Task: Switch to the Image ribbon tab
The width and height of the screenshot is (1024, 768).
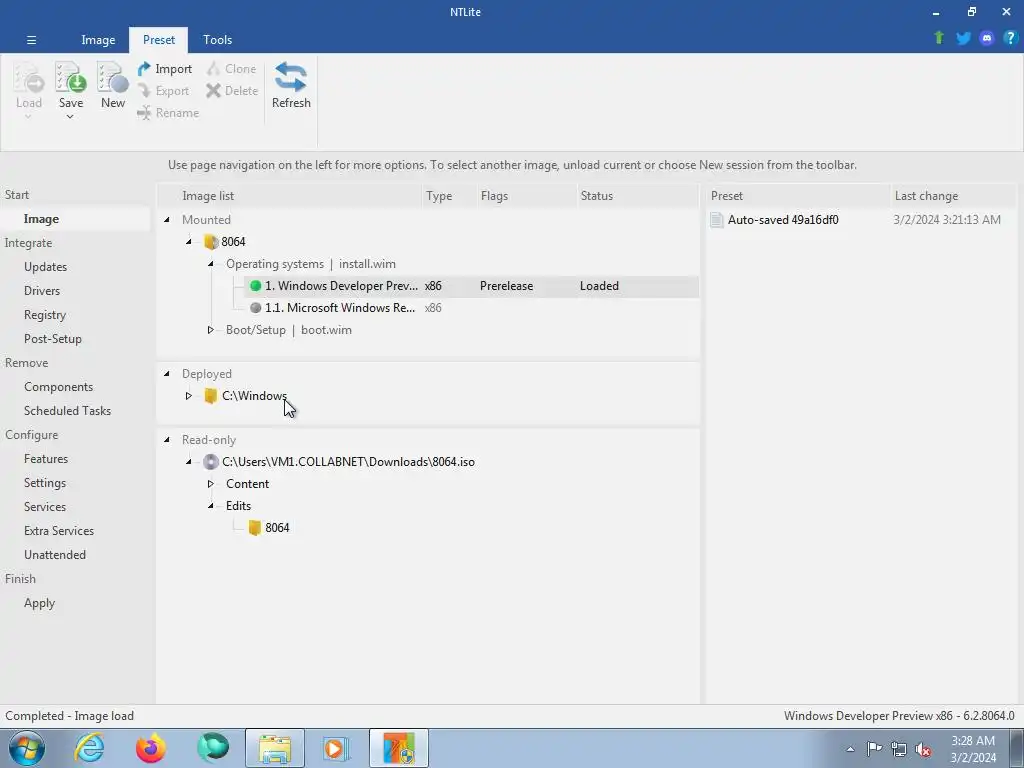Action: coord(98,40)
